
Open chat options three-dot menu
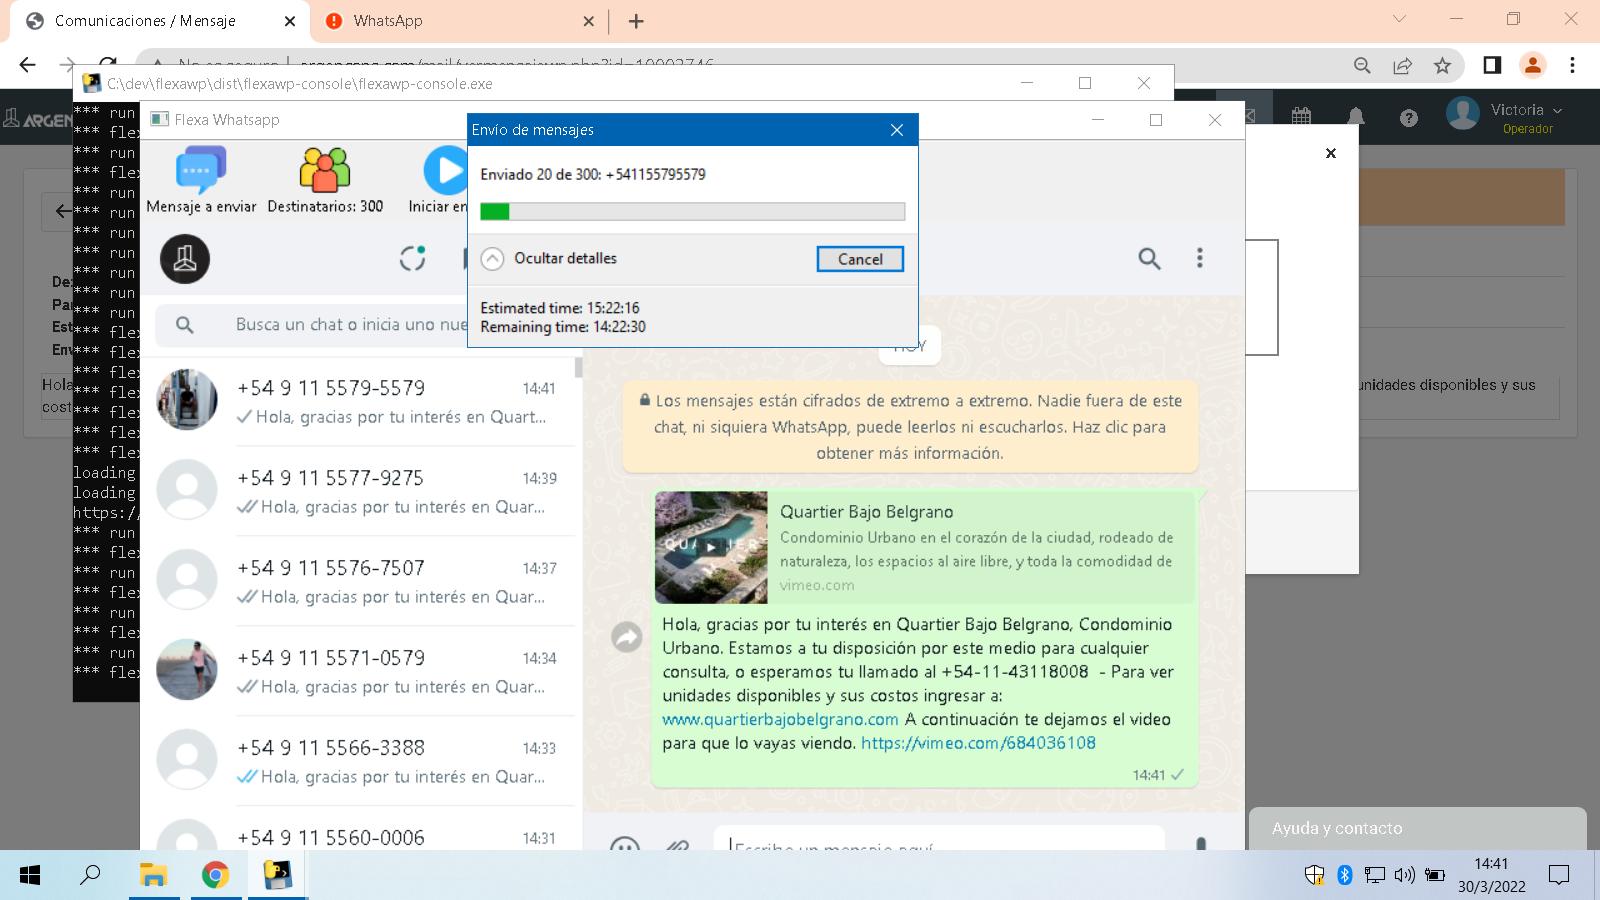coord(1200,259)
